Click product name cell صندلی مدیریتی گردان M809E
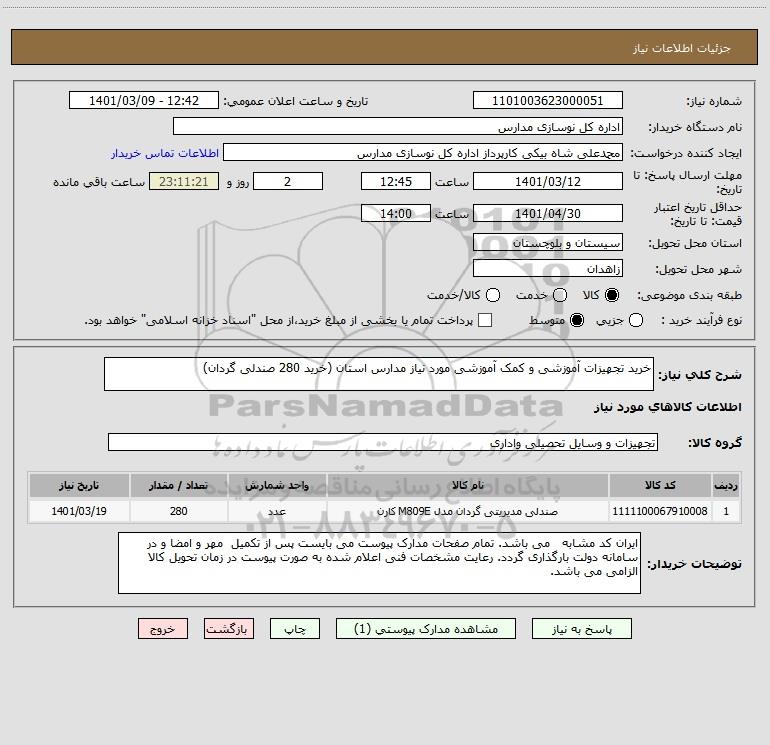 tap(468, 511)
